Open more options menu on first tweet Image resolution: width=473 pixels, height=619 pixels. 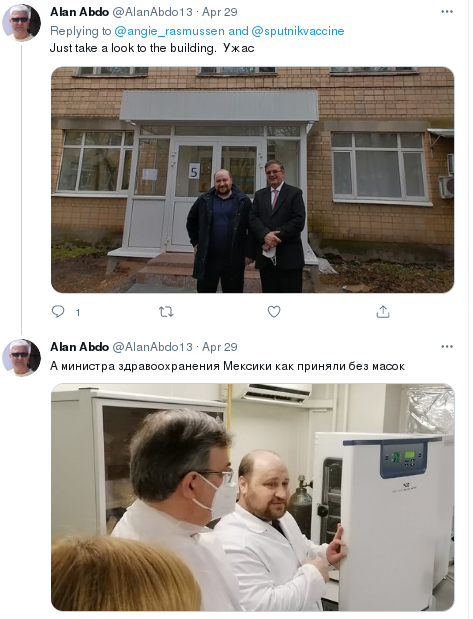[447, 12]
